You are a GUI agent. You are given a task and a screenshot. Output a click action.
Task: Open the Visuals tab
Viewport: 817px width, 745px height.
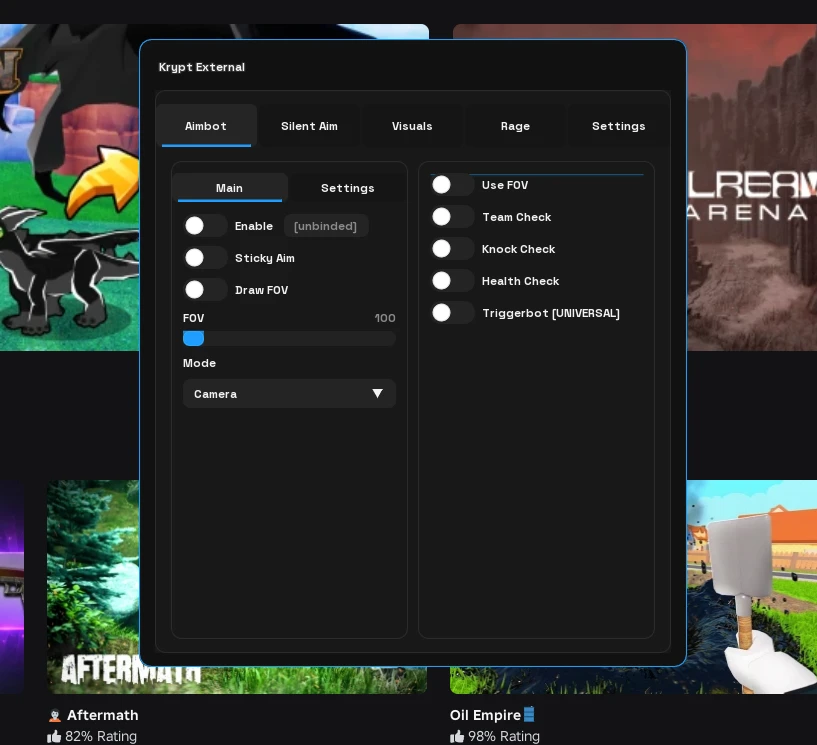[412, 126]
